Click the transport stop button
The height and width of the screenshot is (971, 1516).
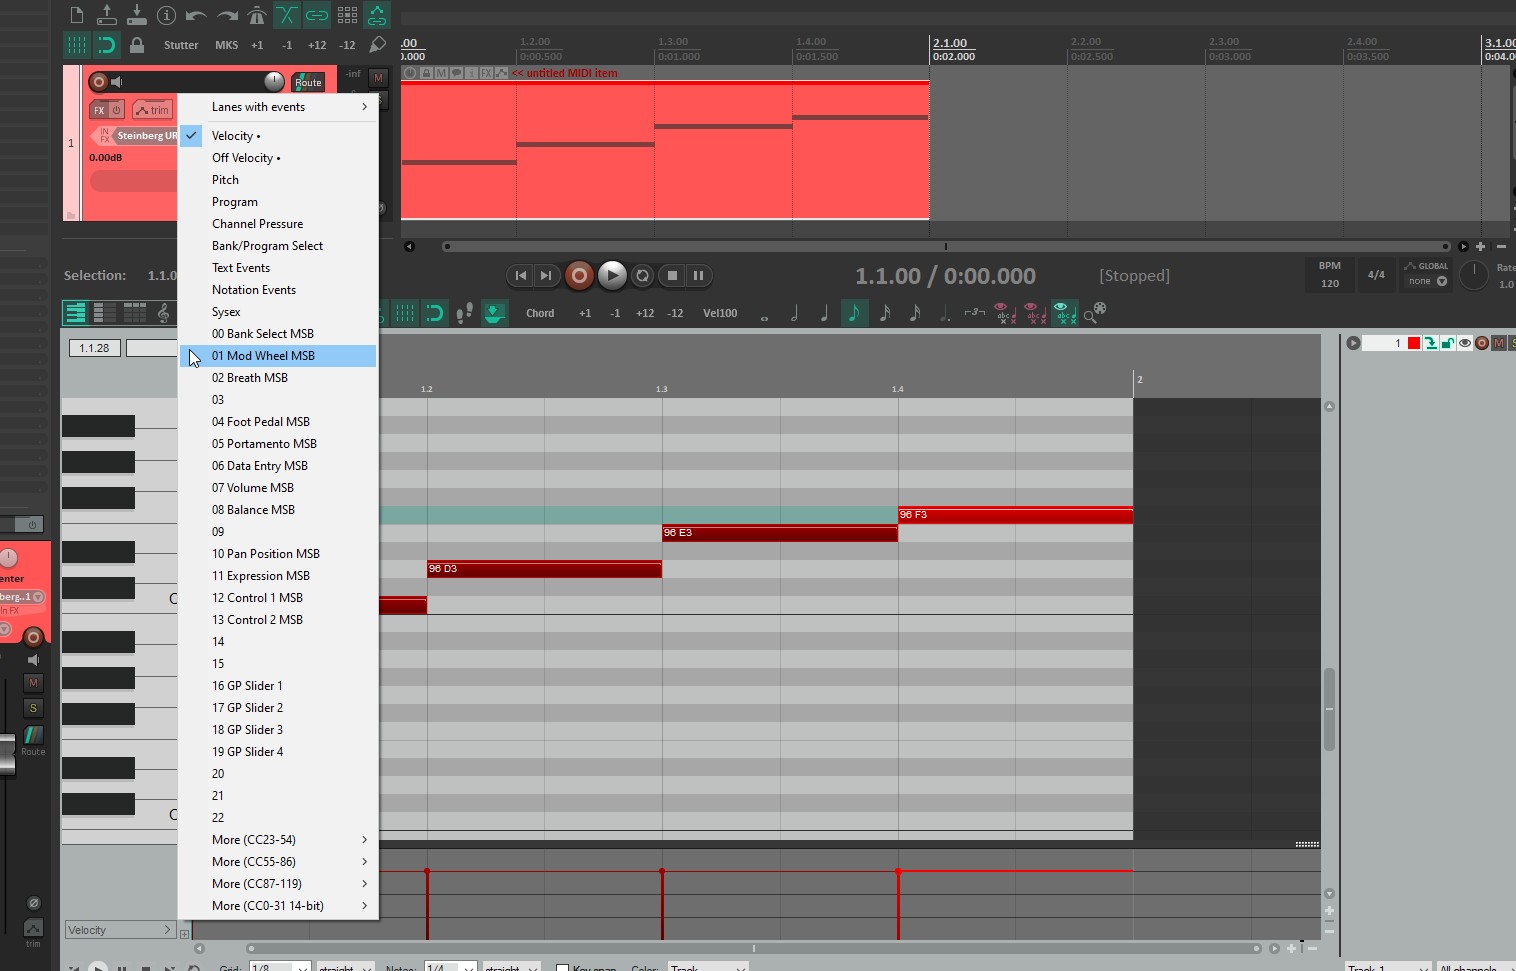(x=672, y=276)
